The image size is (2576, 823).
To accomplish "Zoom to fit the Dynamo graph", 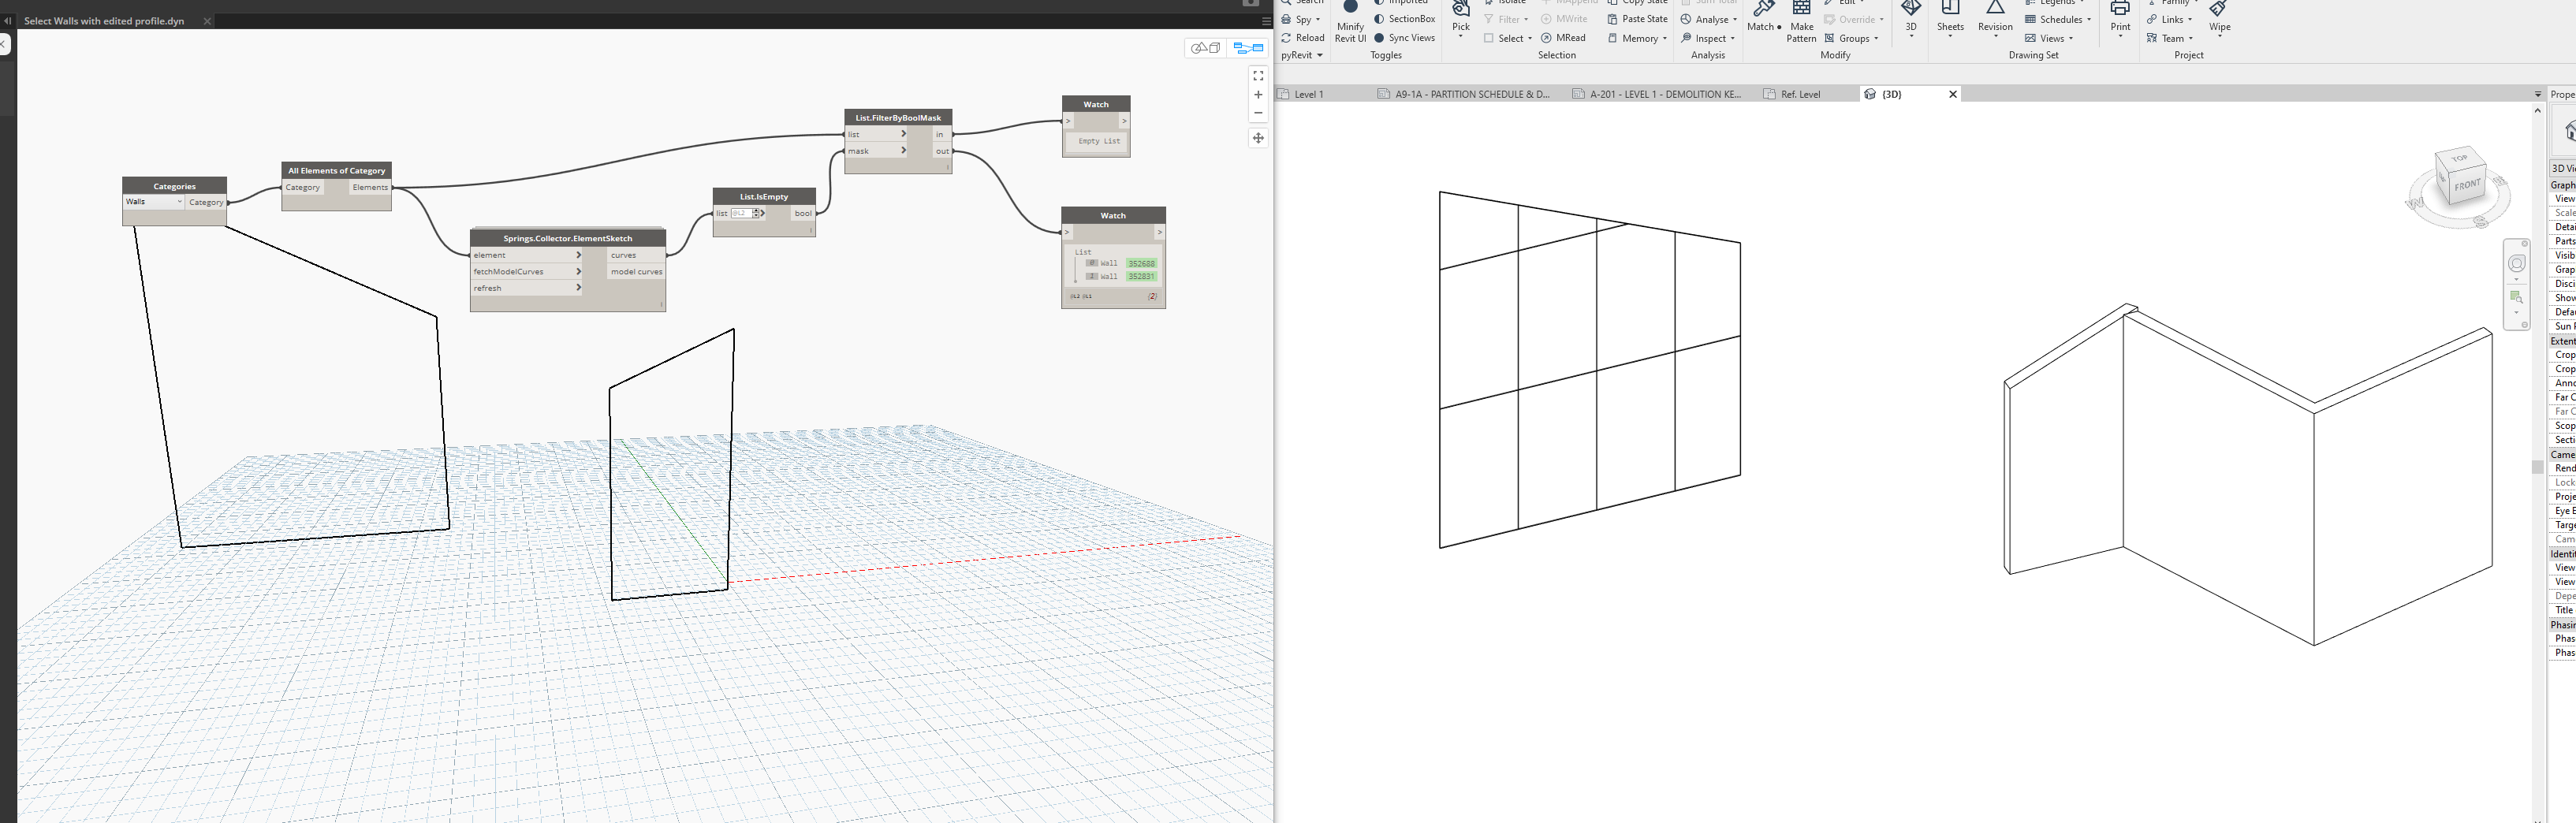I will point(1258,75).
